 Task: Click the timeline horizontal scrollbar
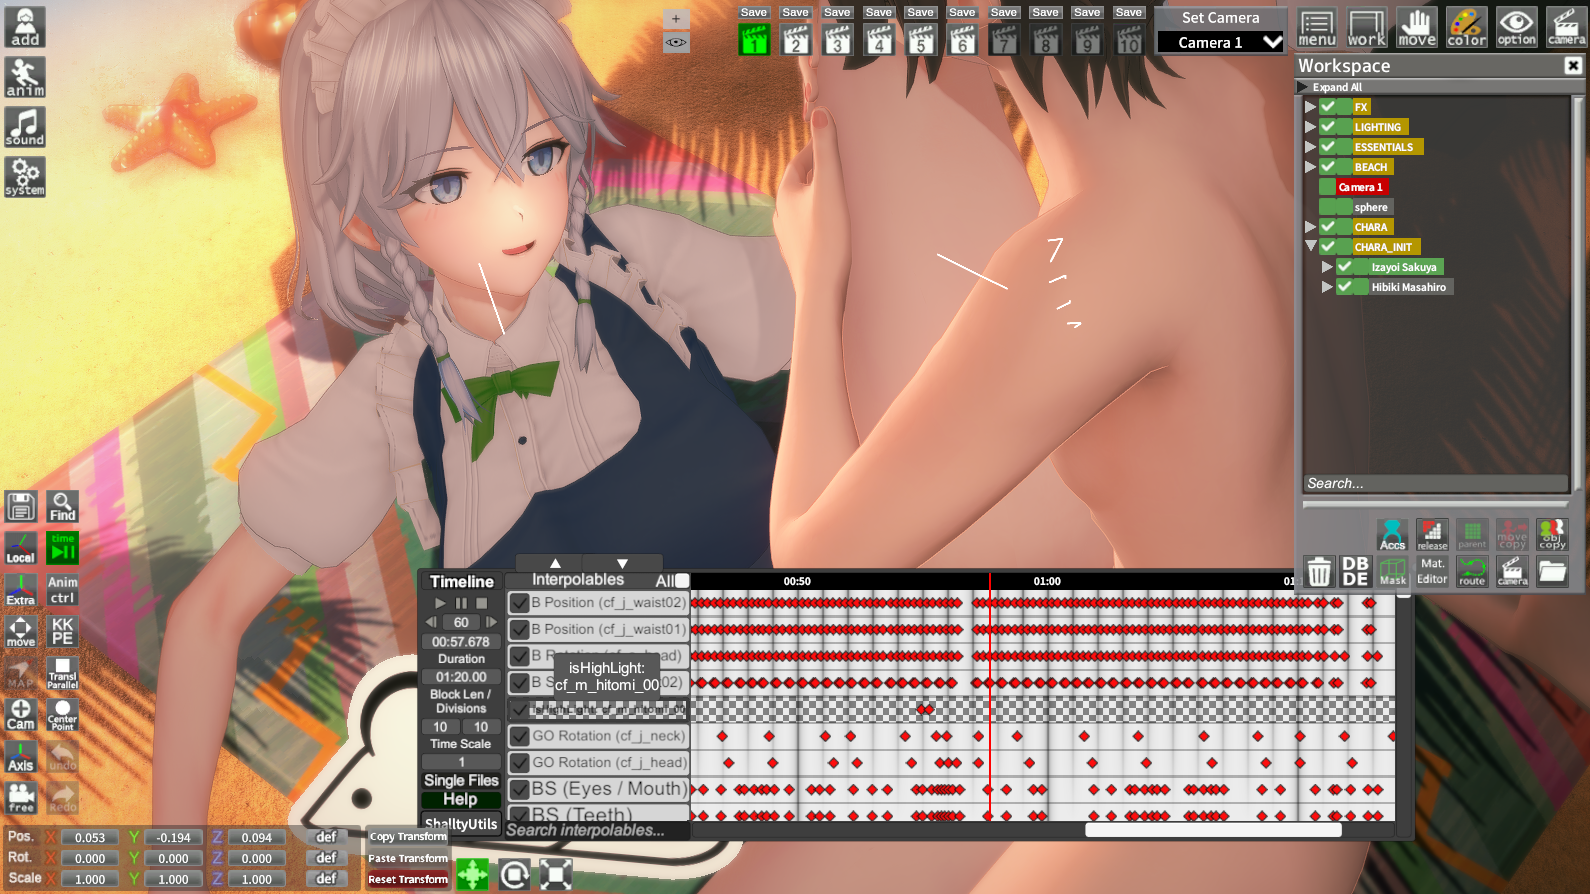click(1213, 830)
